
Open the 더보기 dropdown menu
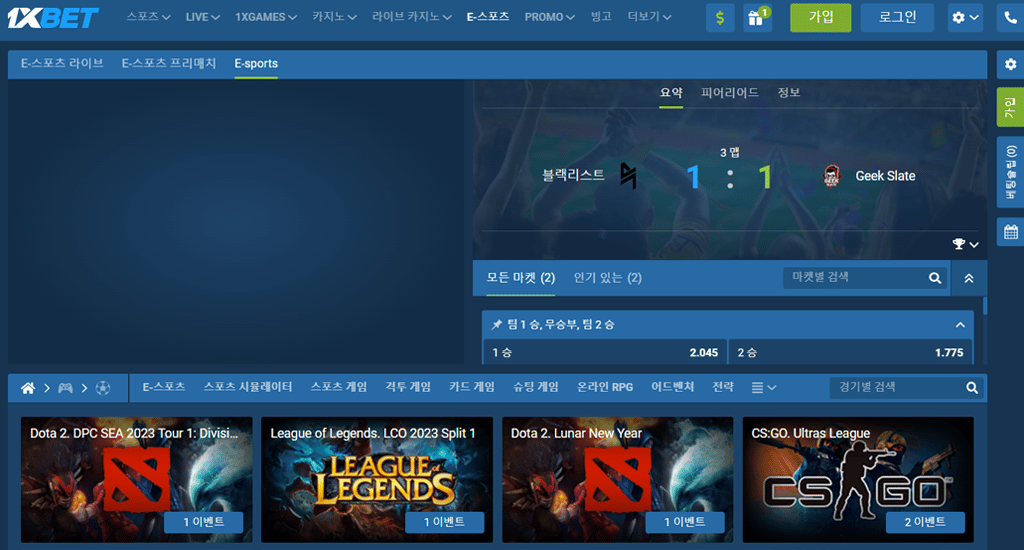(649, 17)
